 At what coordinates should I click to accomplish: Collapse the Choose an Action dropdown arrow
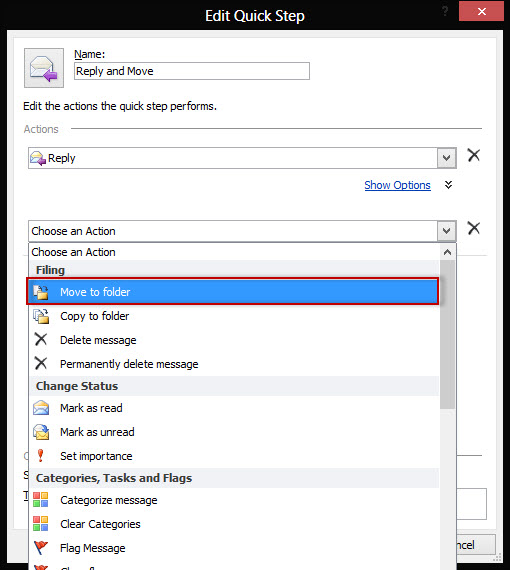446,231
